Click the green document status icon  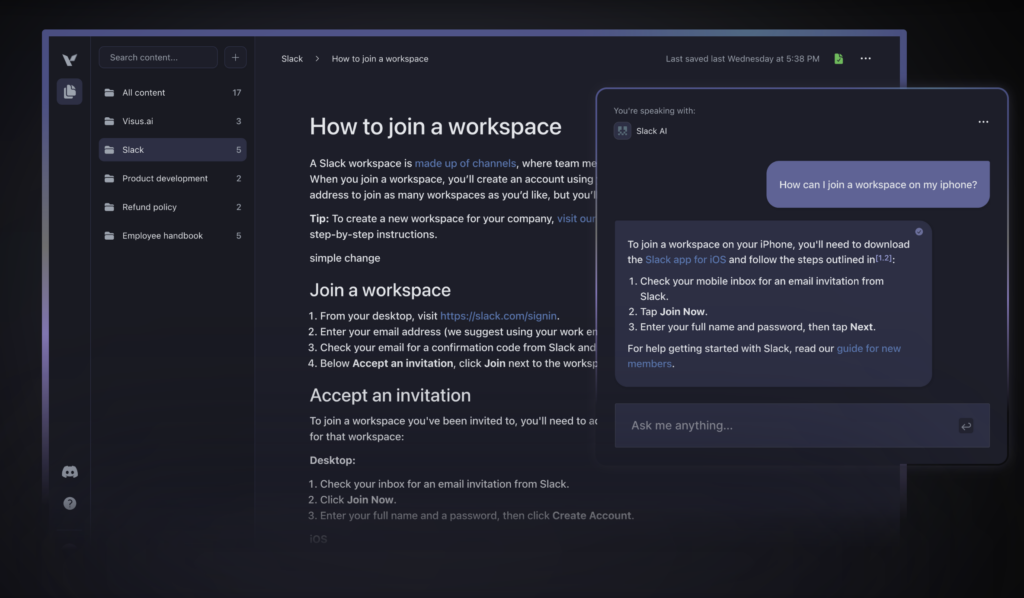tap(838, 59)
